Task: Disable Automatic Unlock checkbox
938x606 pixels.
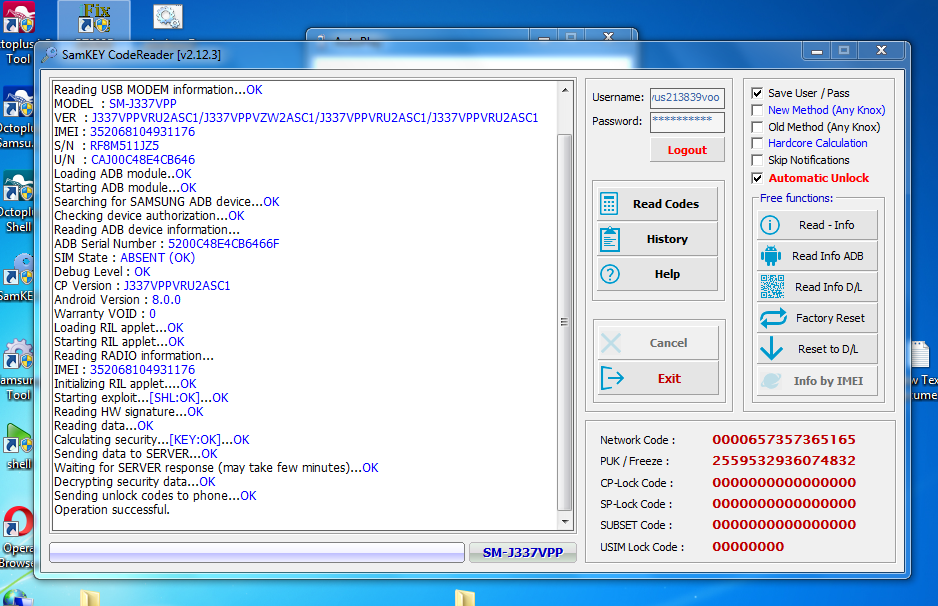Action: [x=757, y=178]
